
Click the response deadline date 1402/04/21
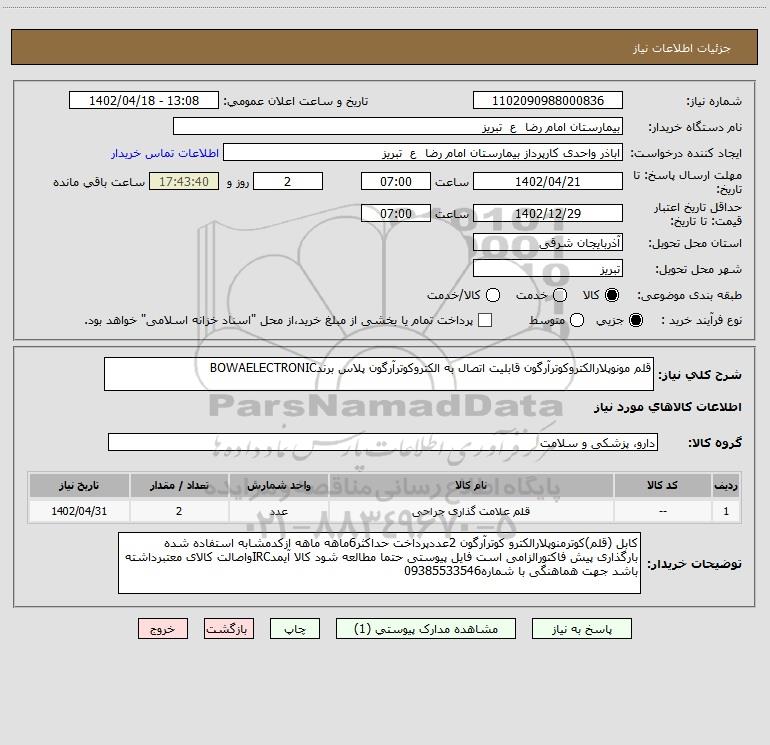pos(548,181)
